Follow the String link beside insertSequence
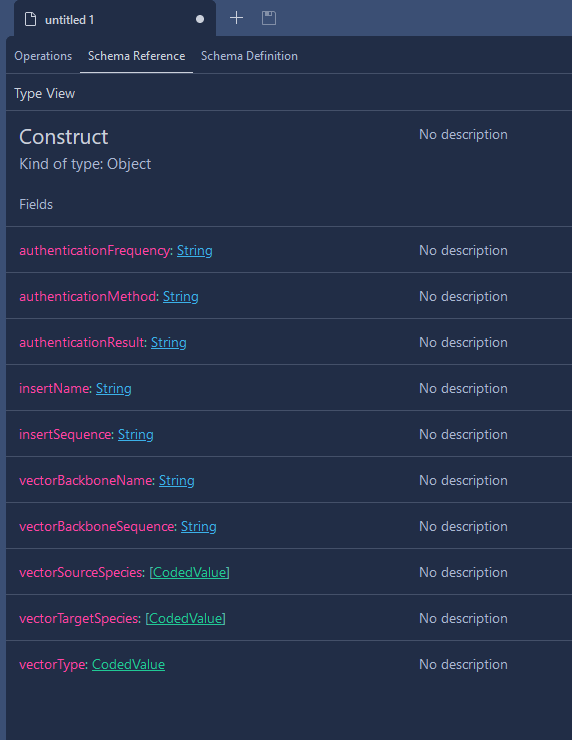Image resolution: width=572 pixels, height=740 pixels. (135, 435)
